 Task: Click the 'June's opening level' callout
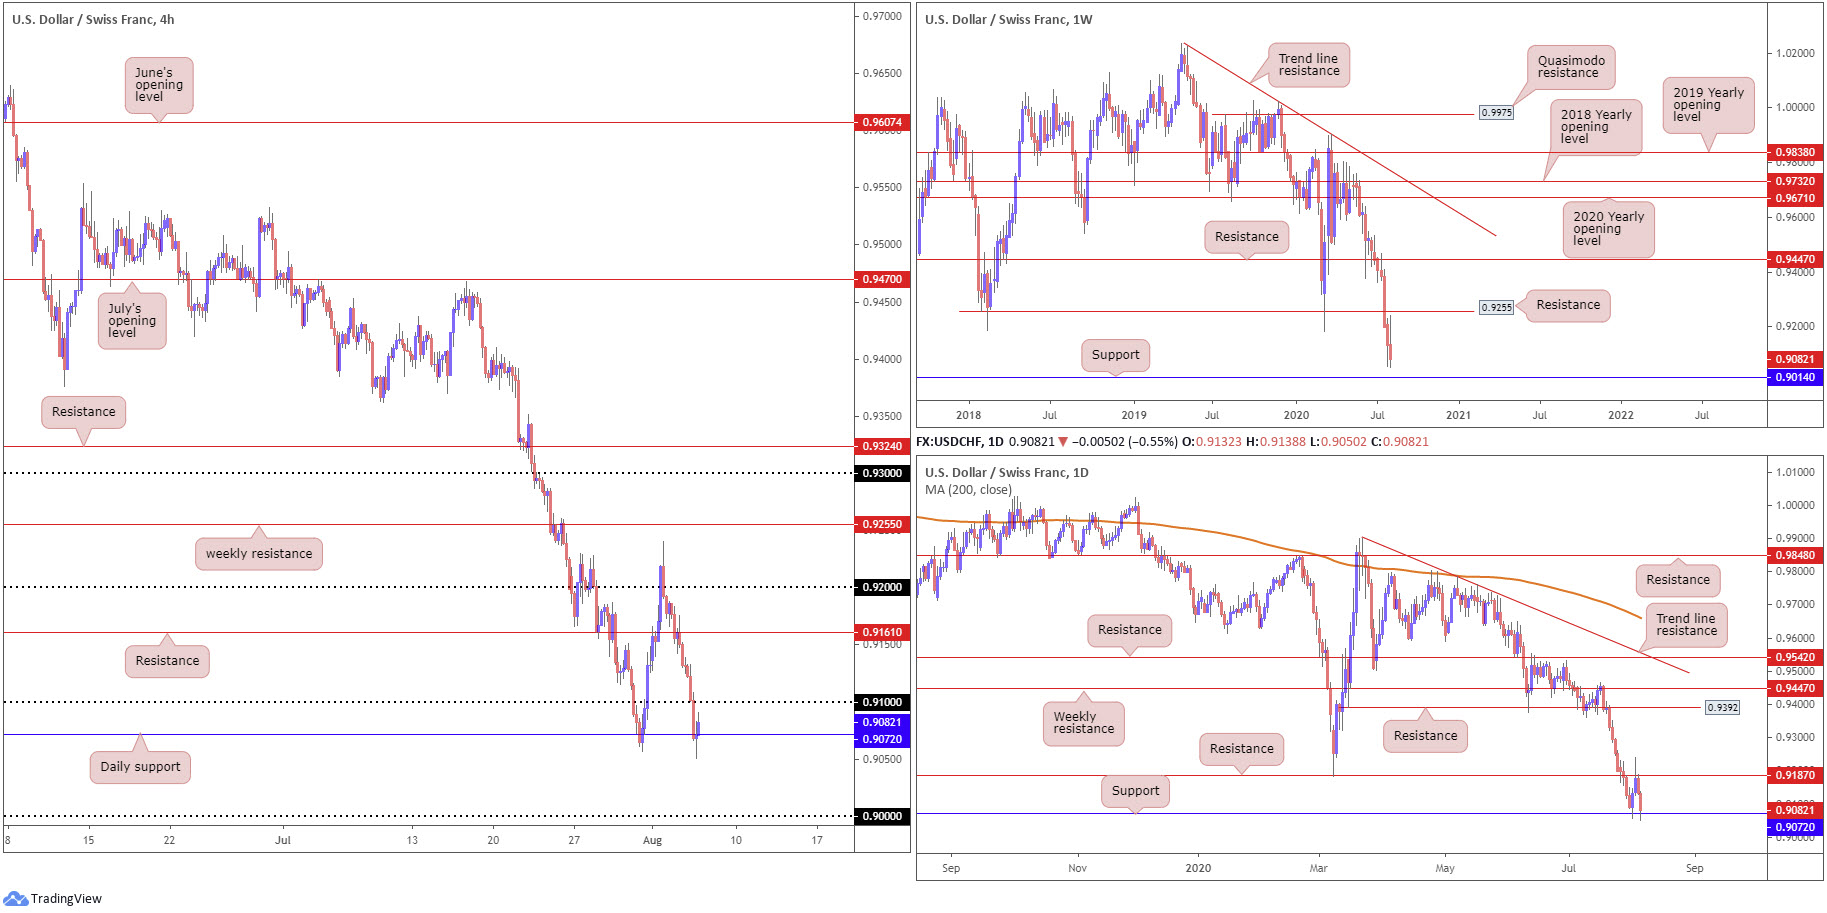(159, 85)
